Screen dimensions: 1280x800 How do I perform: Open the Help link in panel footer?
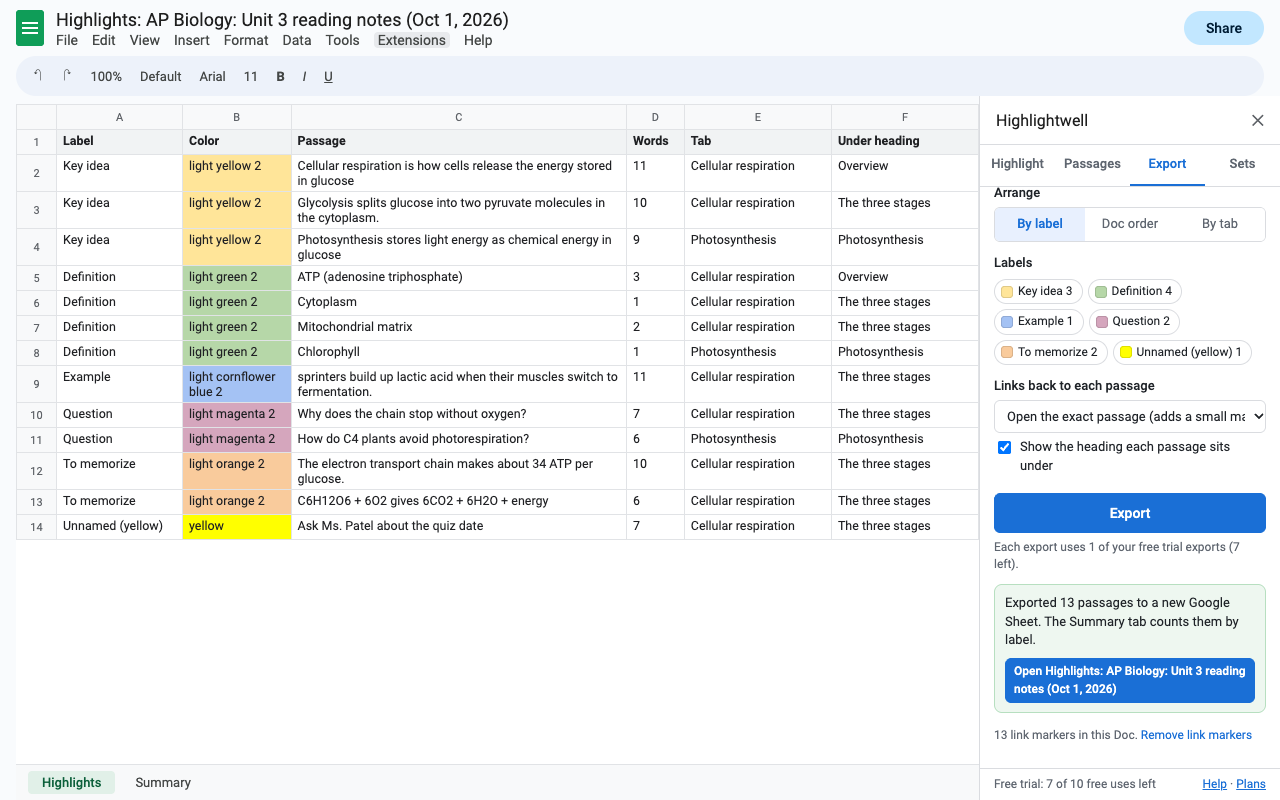click(x=1214, y=784)
